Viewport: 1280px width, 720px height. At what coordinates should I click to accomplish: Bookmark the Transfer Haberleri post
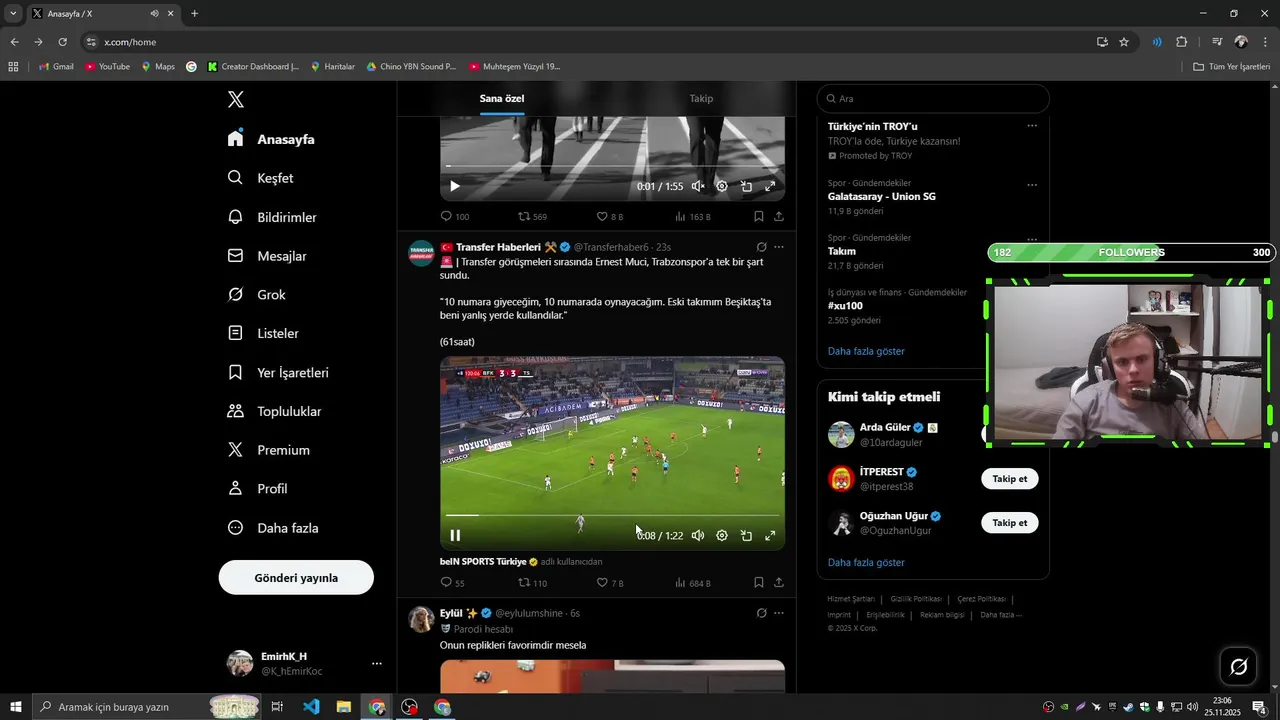(758, 583)
